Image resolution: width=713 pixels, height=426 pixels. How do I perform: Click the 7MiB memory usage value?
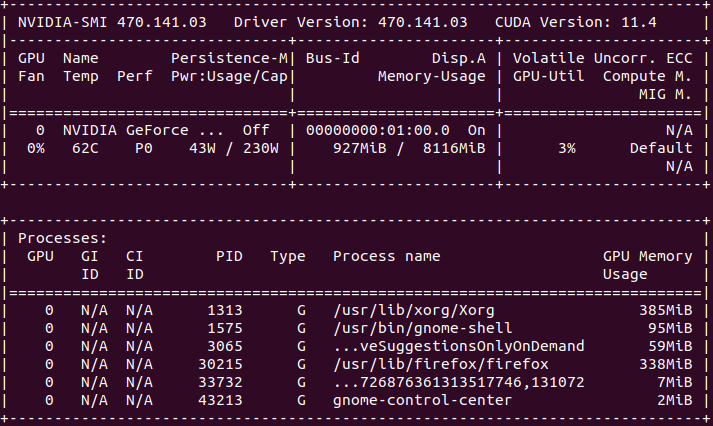pyautogui.click(x=675, y=382)
